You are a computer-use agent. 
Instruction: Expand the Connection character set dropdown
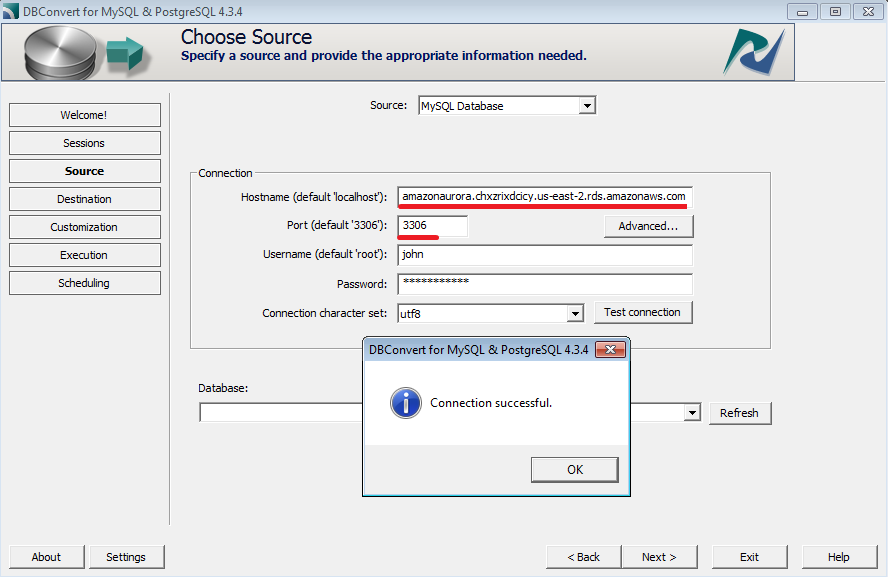[575, 313]
